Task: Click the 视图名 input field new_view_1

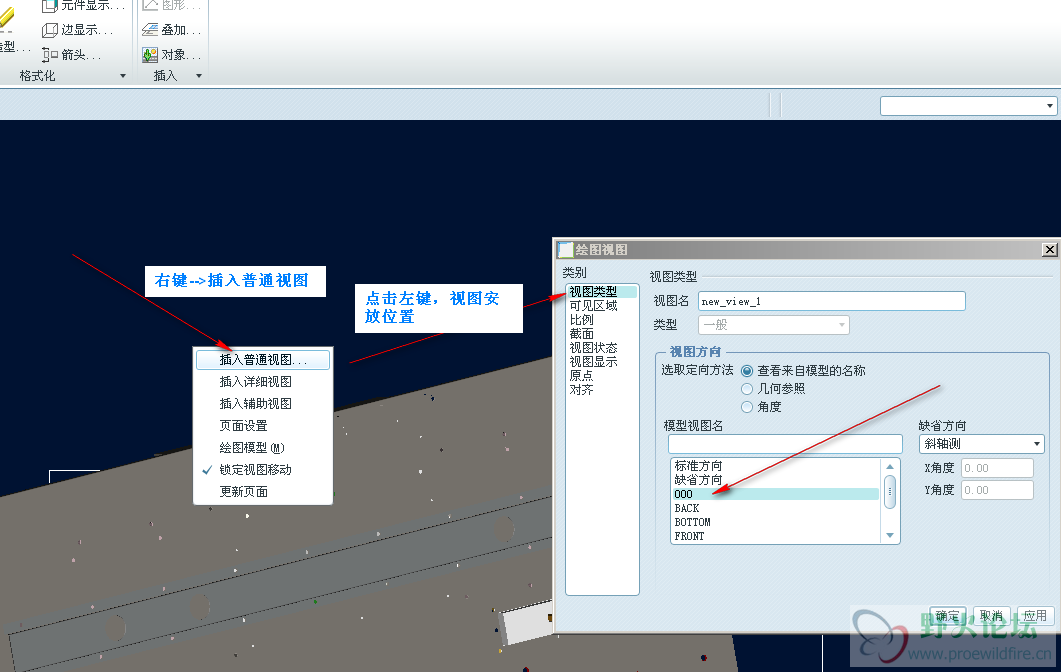Action: 832,301
